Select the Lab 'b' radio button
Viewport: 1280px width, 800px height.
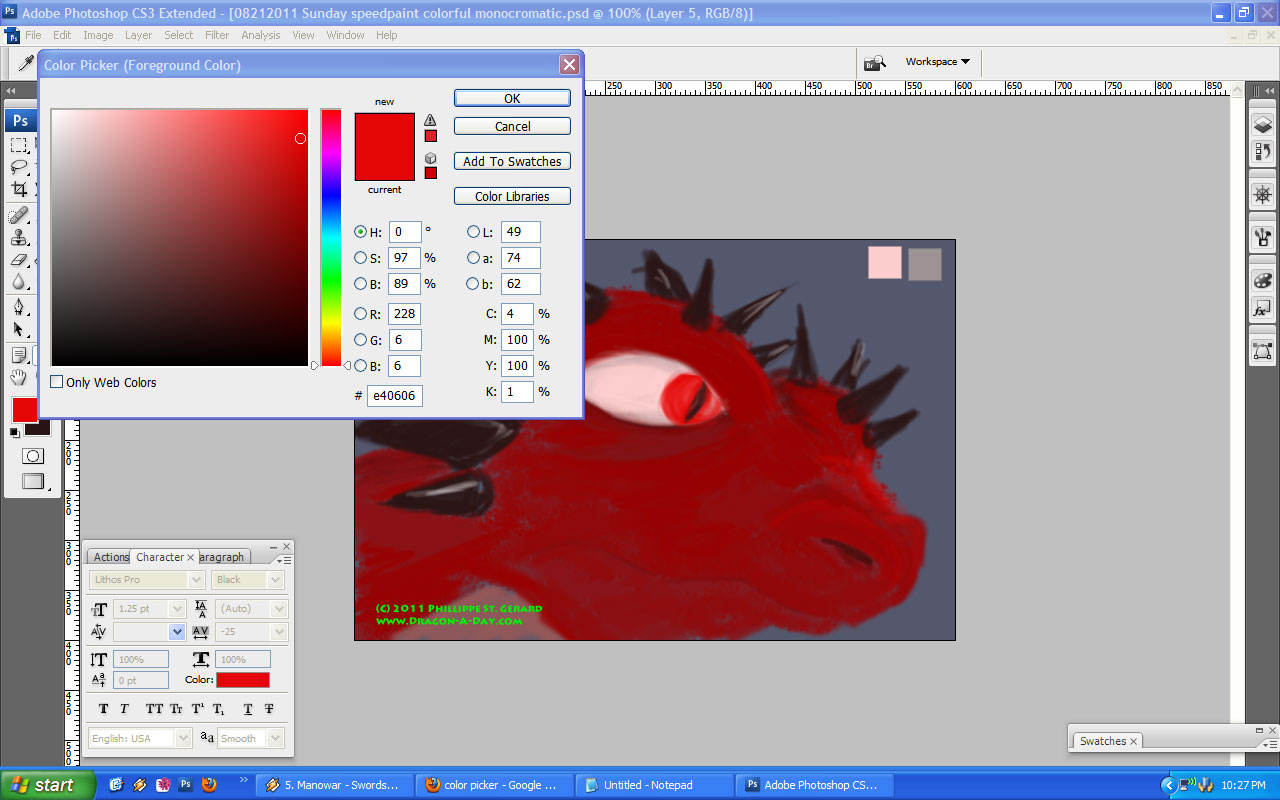(473, 284)
